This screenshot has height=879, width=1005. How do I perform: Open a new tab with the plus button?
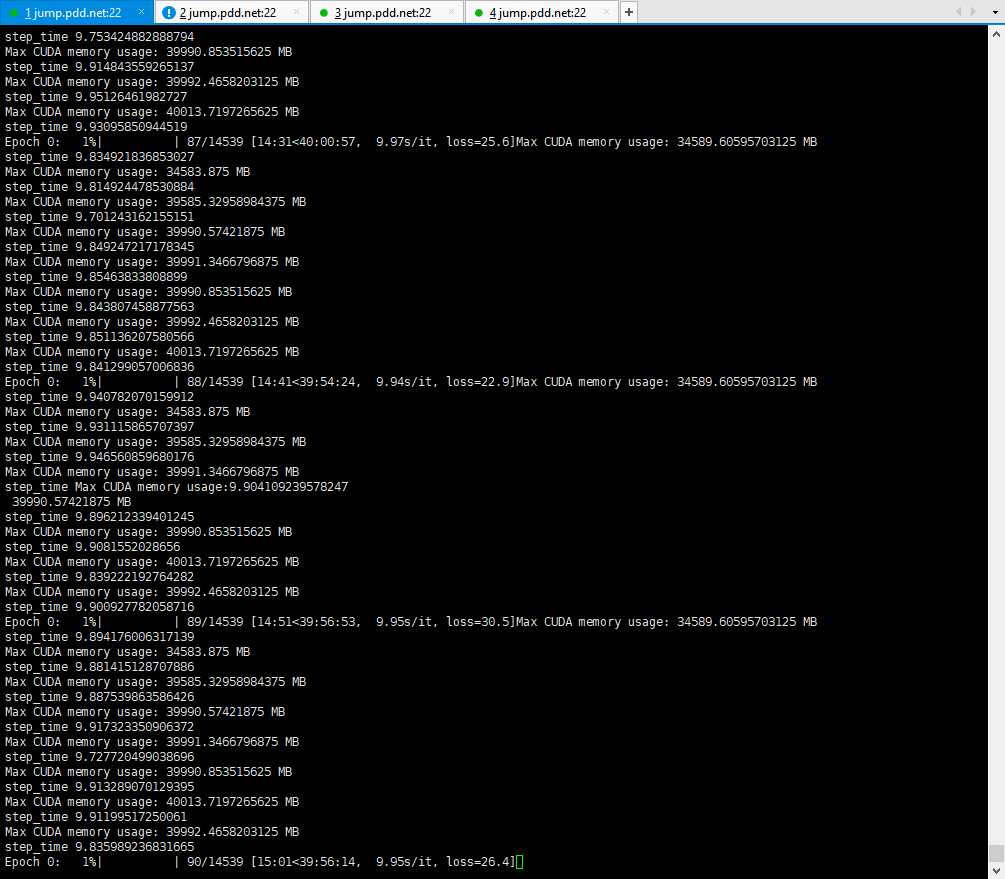[631, 10]
